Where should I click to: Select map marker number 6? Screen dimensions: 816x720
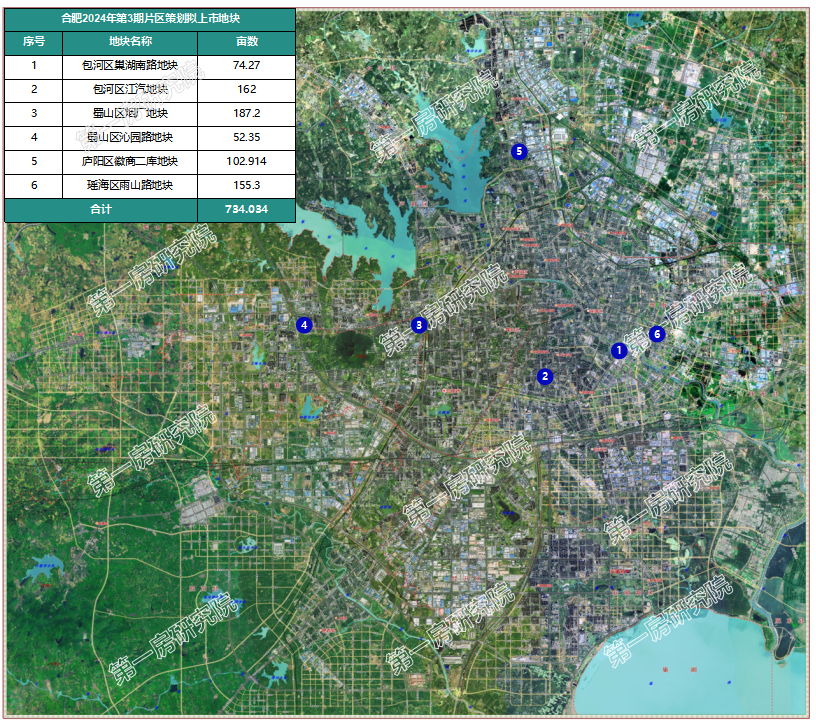pyautogui.click(x=657, y=334)
